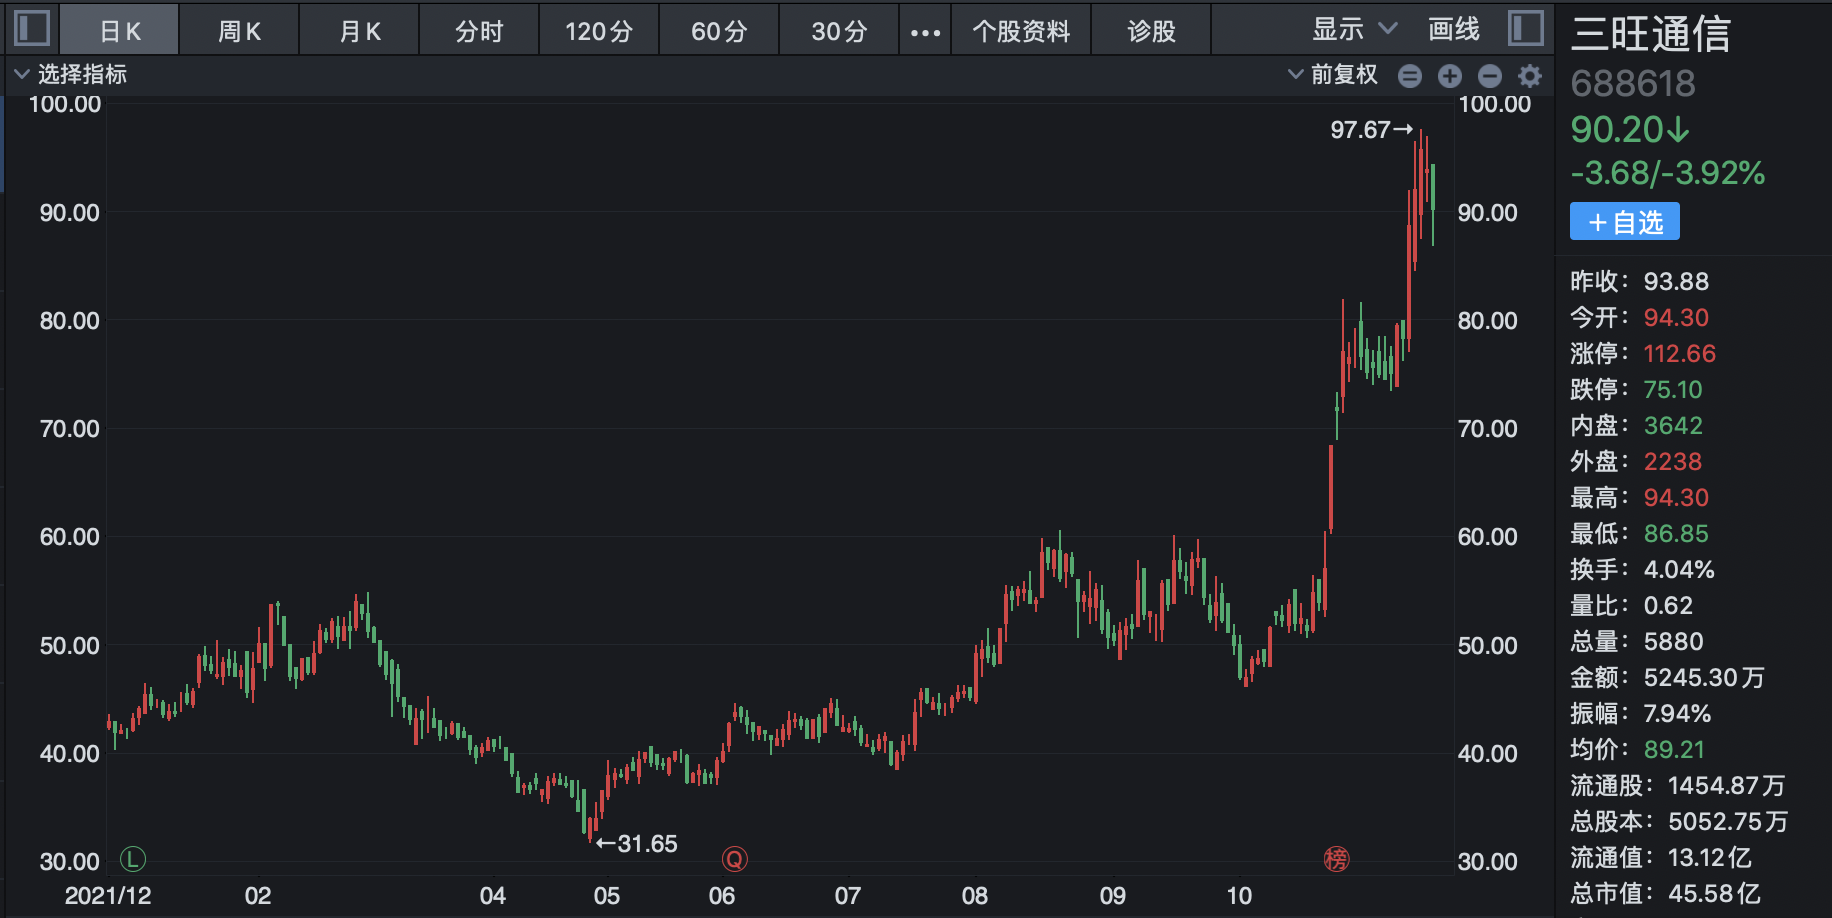This screenshot has width=1832, height=918.
Task: Toggle the right sidebar panel icon
Action: click(1525, 28)
